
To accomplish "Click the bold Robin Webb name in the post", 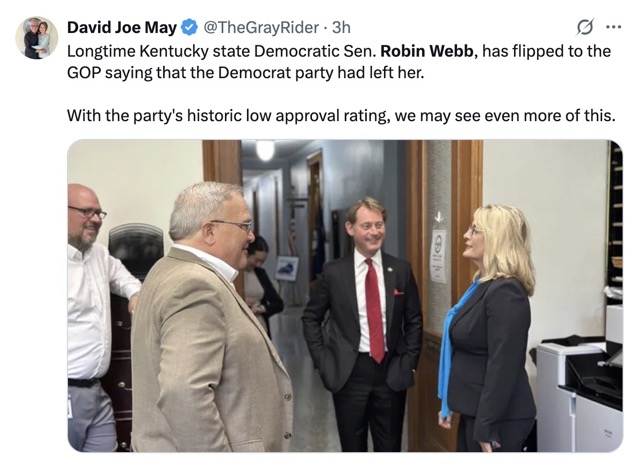I will click(427, 51).
